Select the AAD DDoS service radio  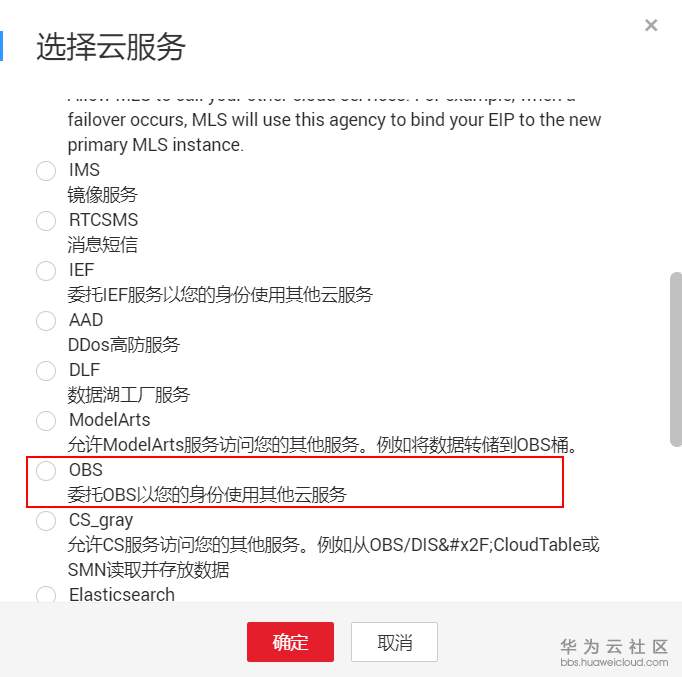click(46, 321)
